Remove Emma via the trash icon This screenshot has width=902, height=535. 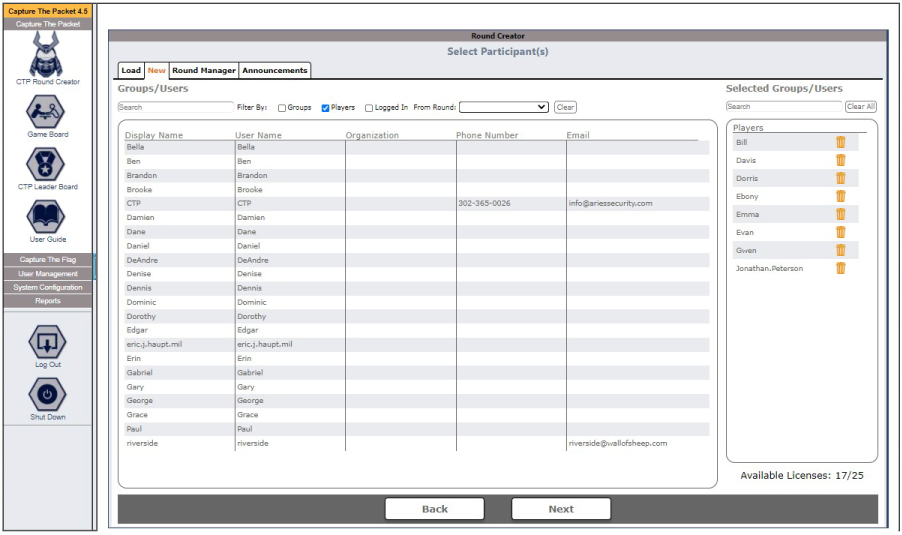pyautogui.click(x=840, y=214)
